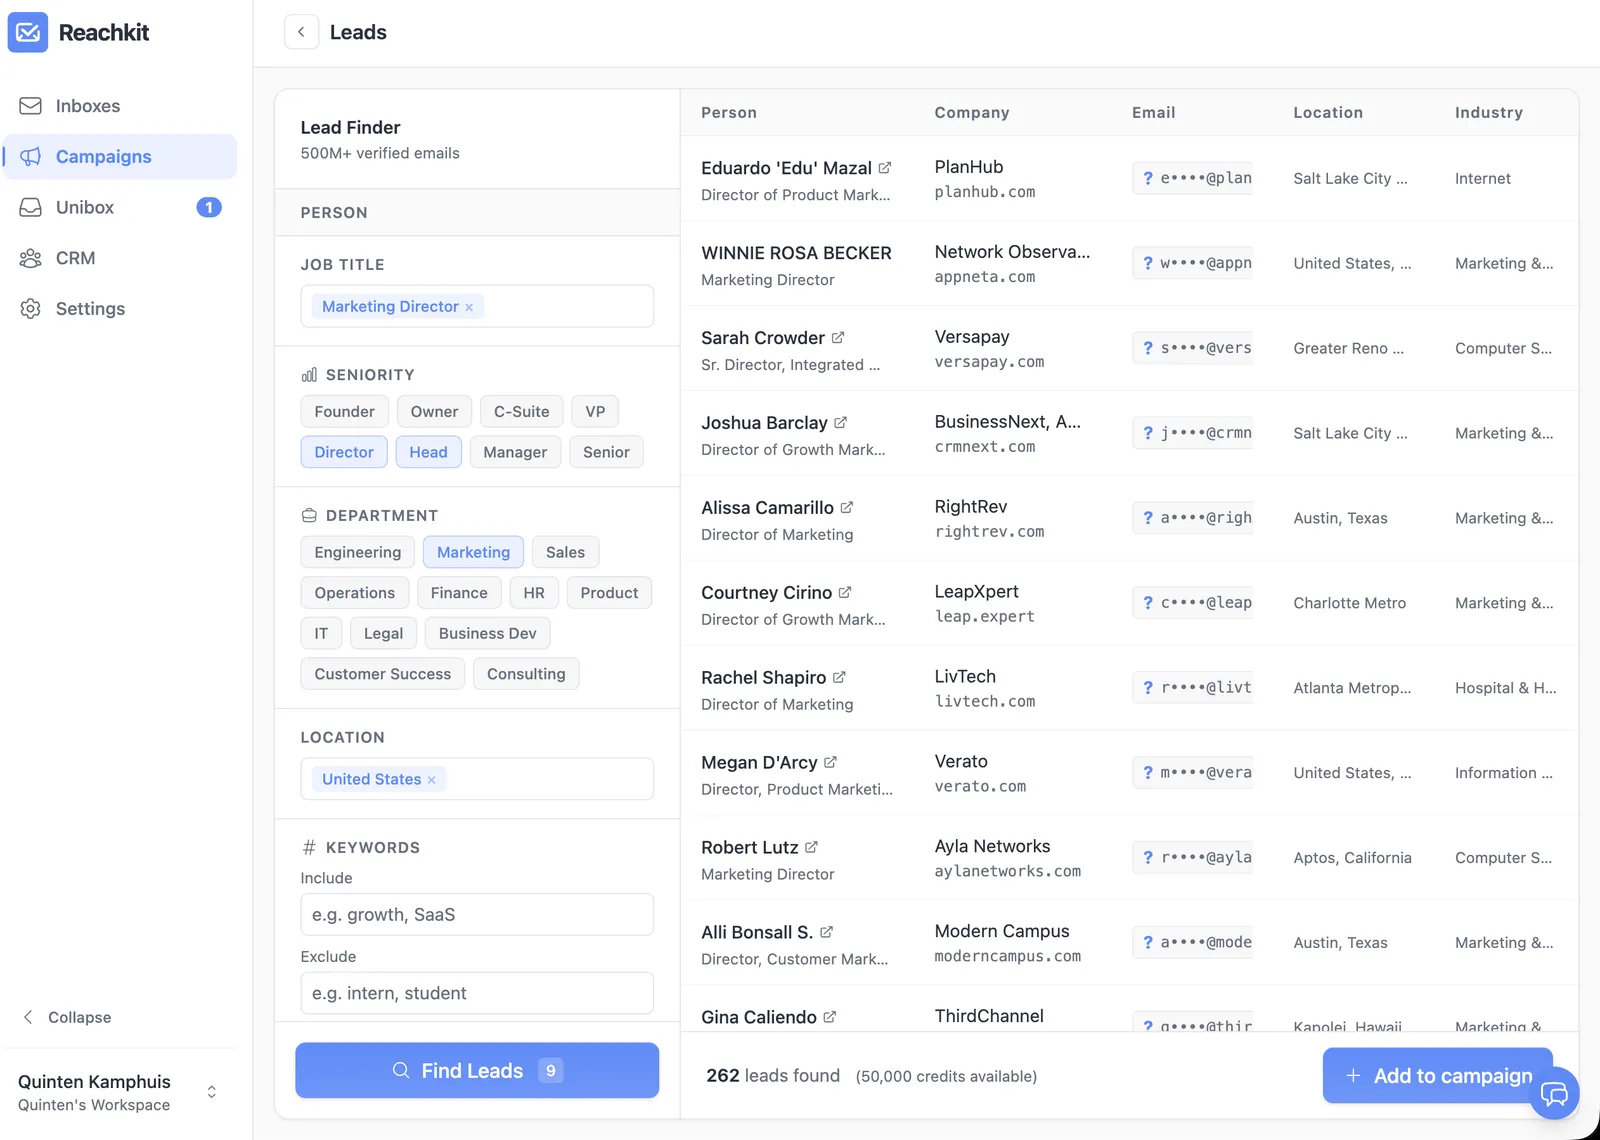The height and width of the screenshot is (1140, 1600).
Task: Remove the United States location tag
Action: click(x=432, y=780)
